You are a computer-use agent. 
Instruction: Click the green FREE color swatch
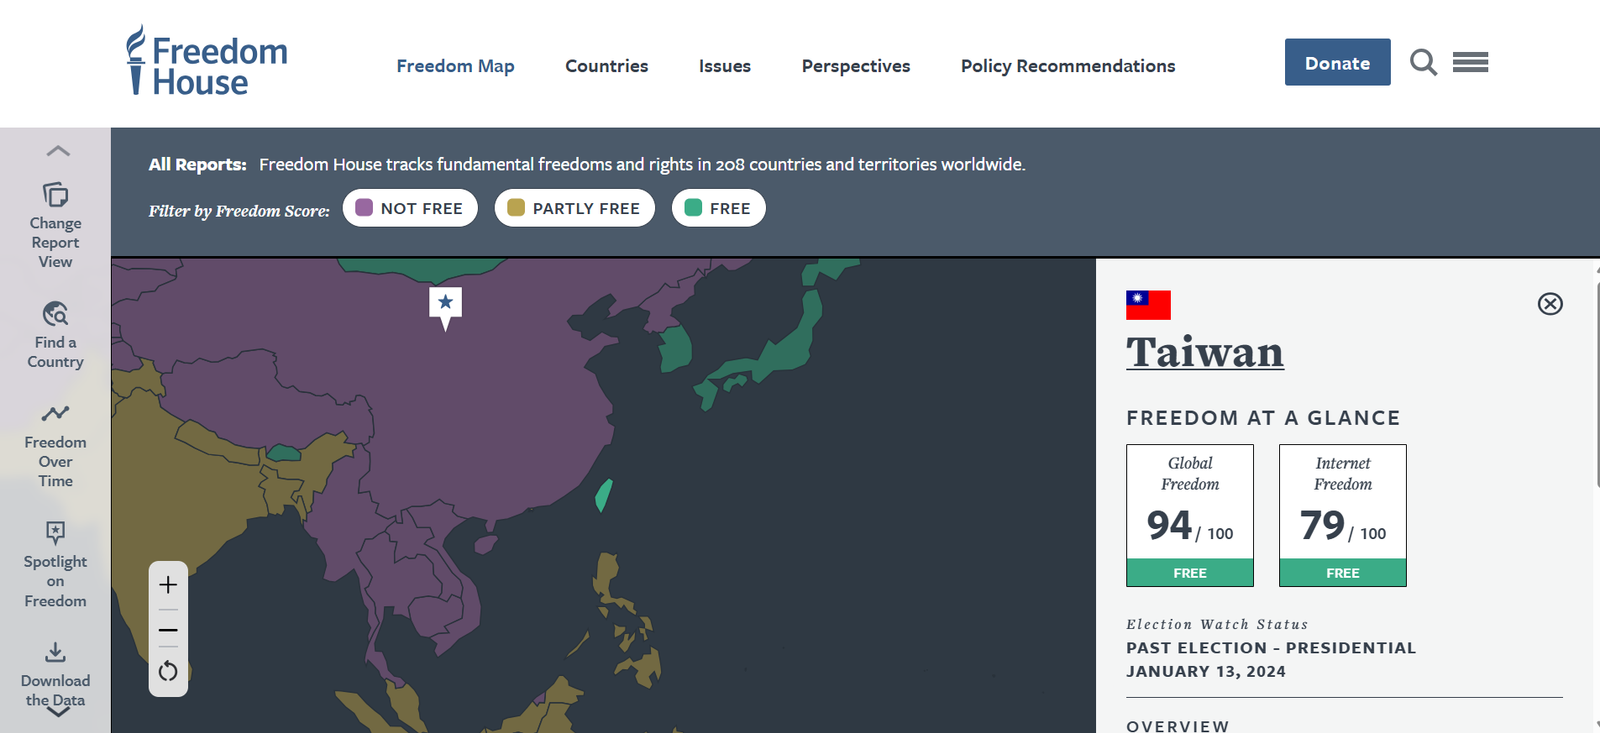[x=693, y=207]
